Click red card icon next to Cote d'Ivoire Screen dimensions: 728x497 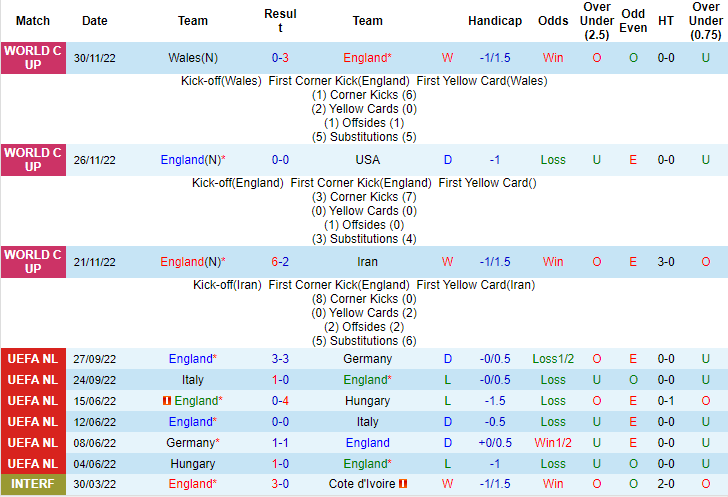(403, 484)
